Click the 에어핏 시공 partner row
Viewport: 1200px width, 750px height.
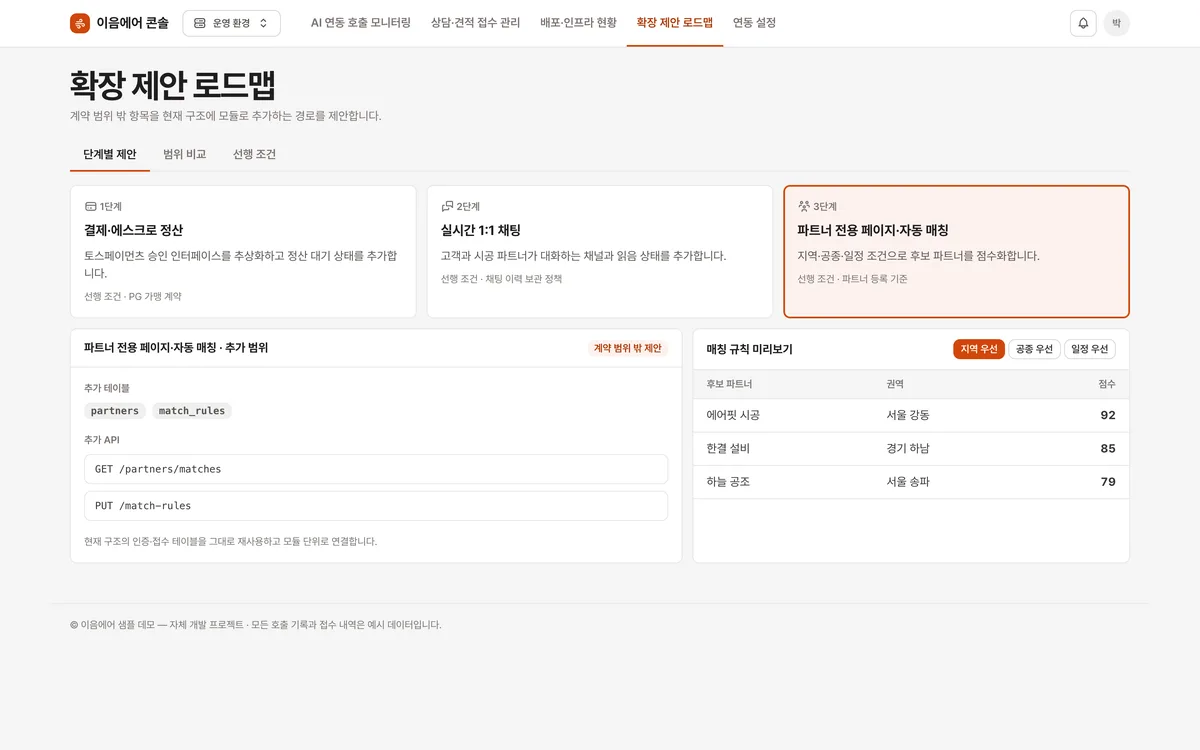pyautogui.click(x=911, y=415)
